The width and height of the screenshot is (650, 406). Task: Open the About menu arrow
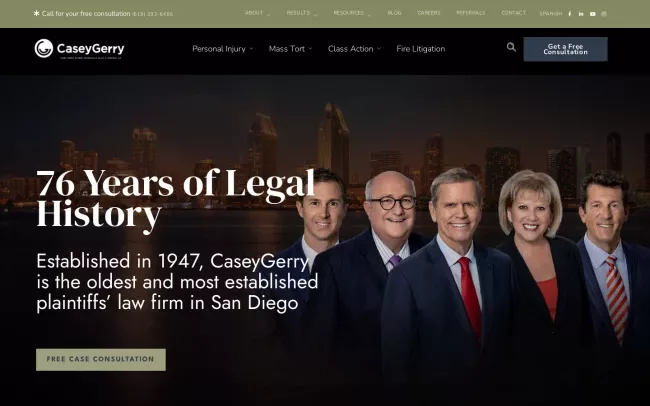[269, 14]
